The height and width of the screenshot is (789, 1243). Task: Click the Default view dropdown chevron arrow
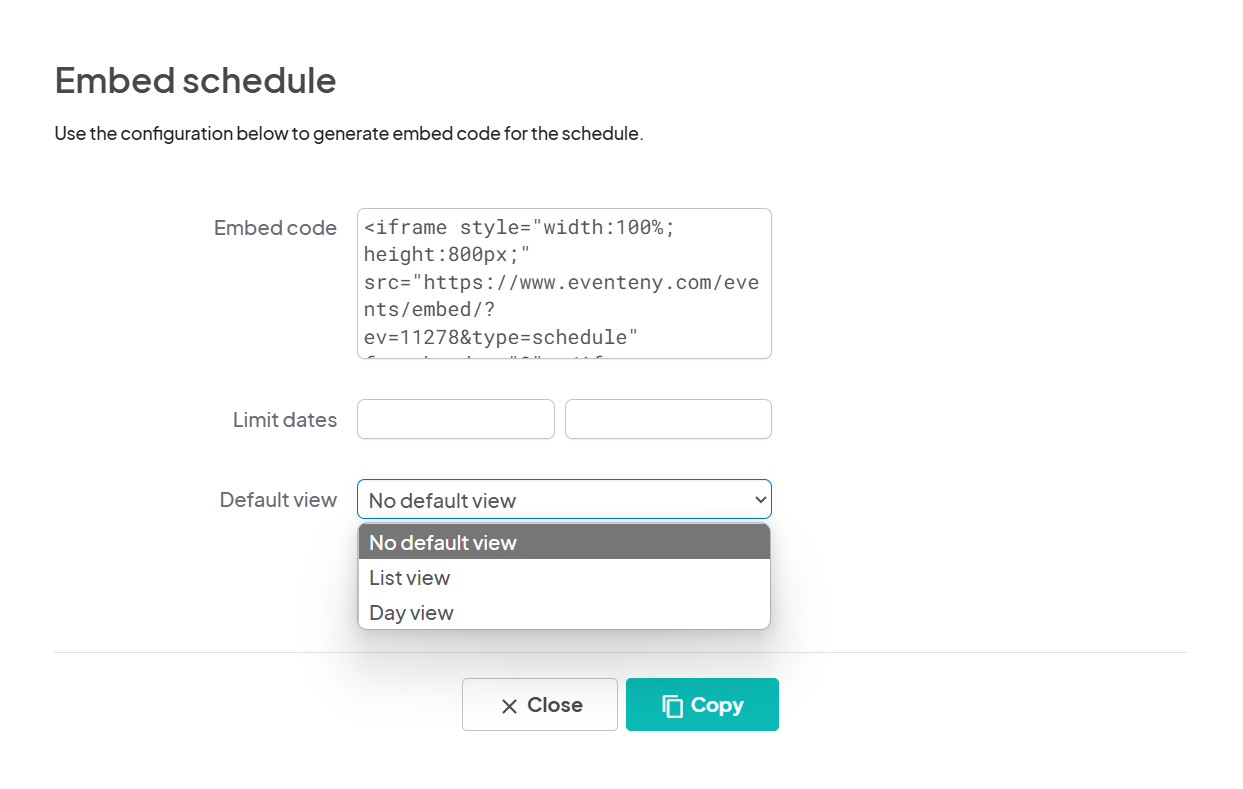(x=759, y=499)
